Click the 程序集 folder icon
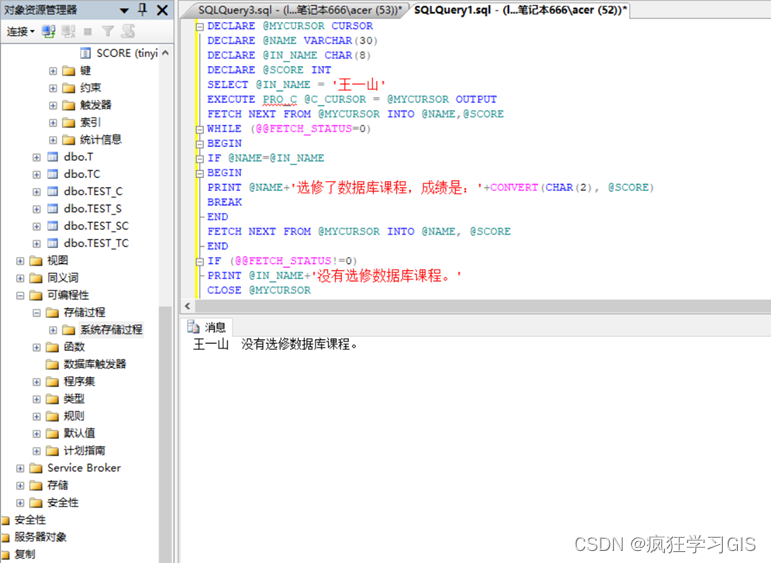The height and width of the screenshot is (563, 771). [53, 382]
